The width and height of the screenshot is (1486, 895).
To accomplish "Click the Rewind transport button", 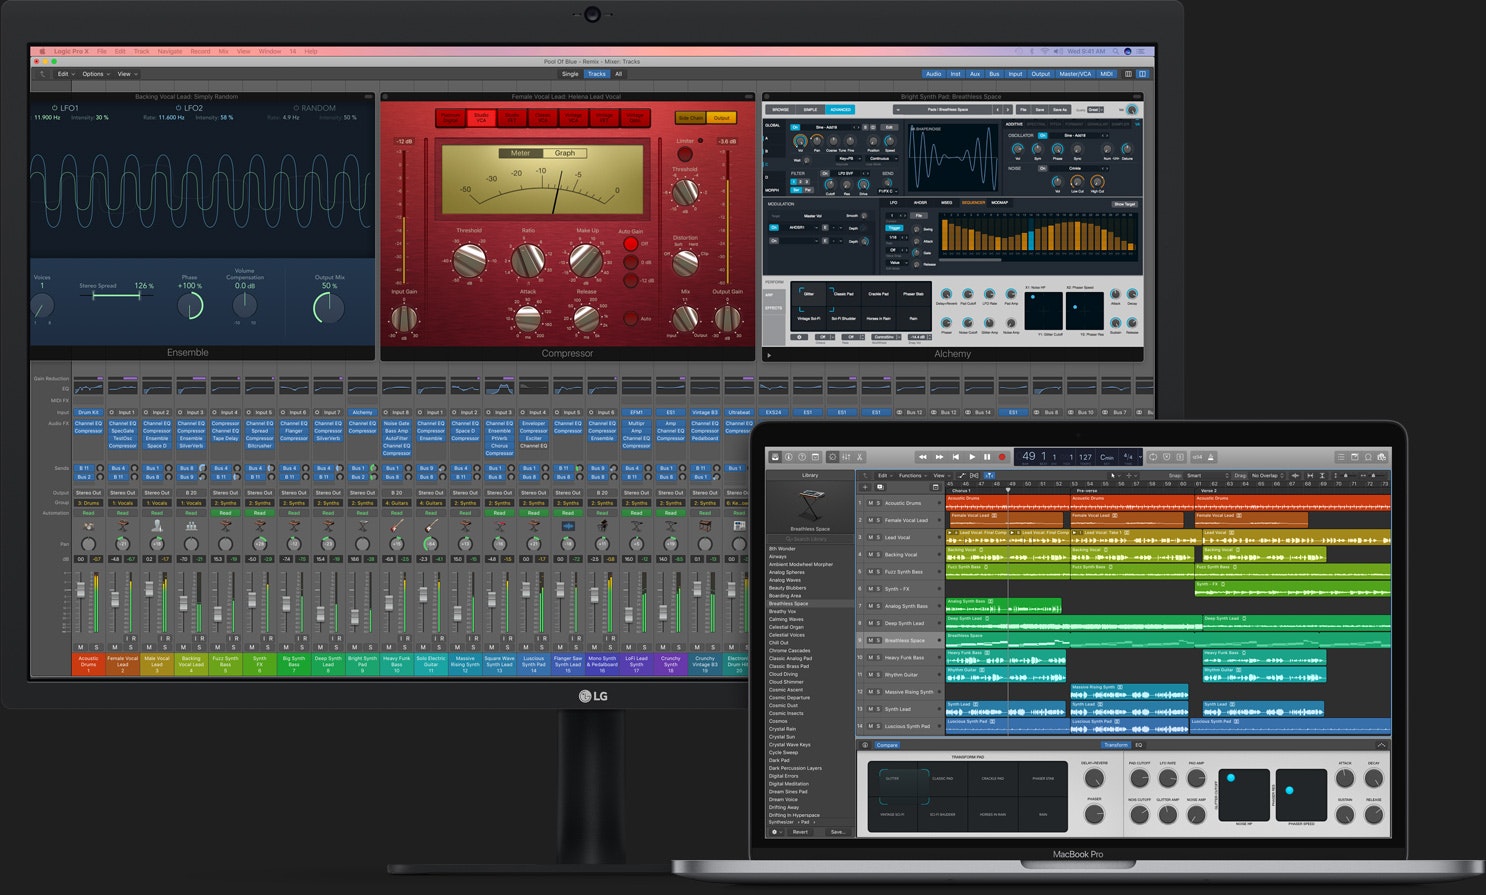I will point(923,457).
